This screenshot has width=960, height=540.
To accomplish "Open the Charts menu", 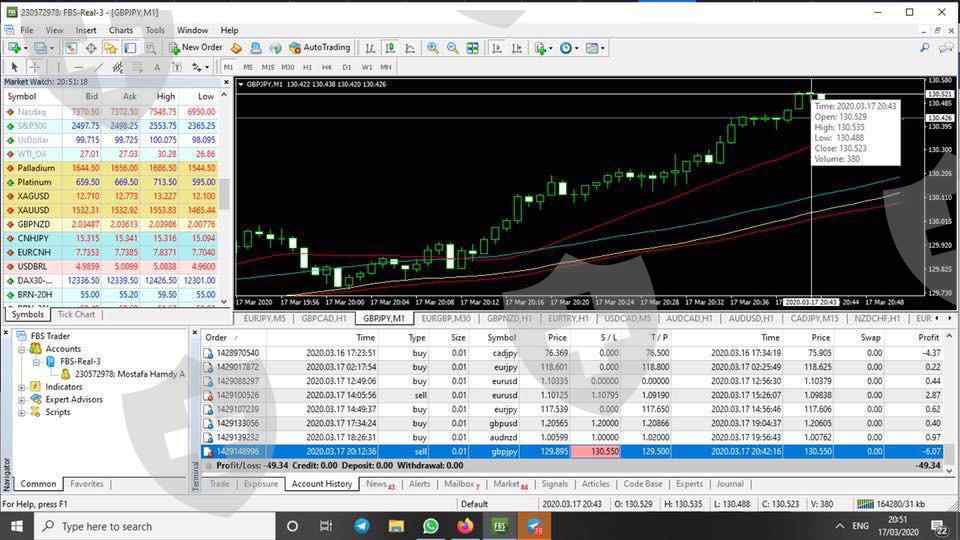I will (121, 30).
